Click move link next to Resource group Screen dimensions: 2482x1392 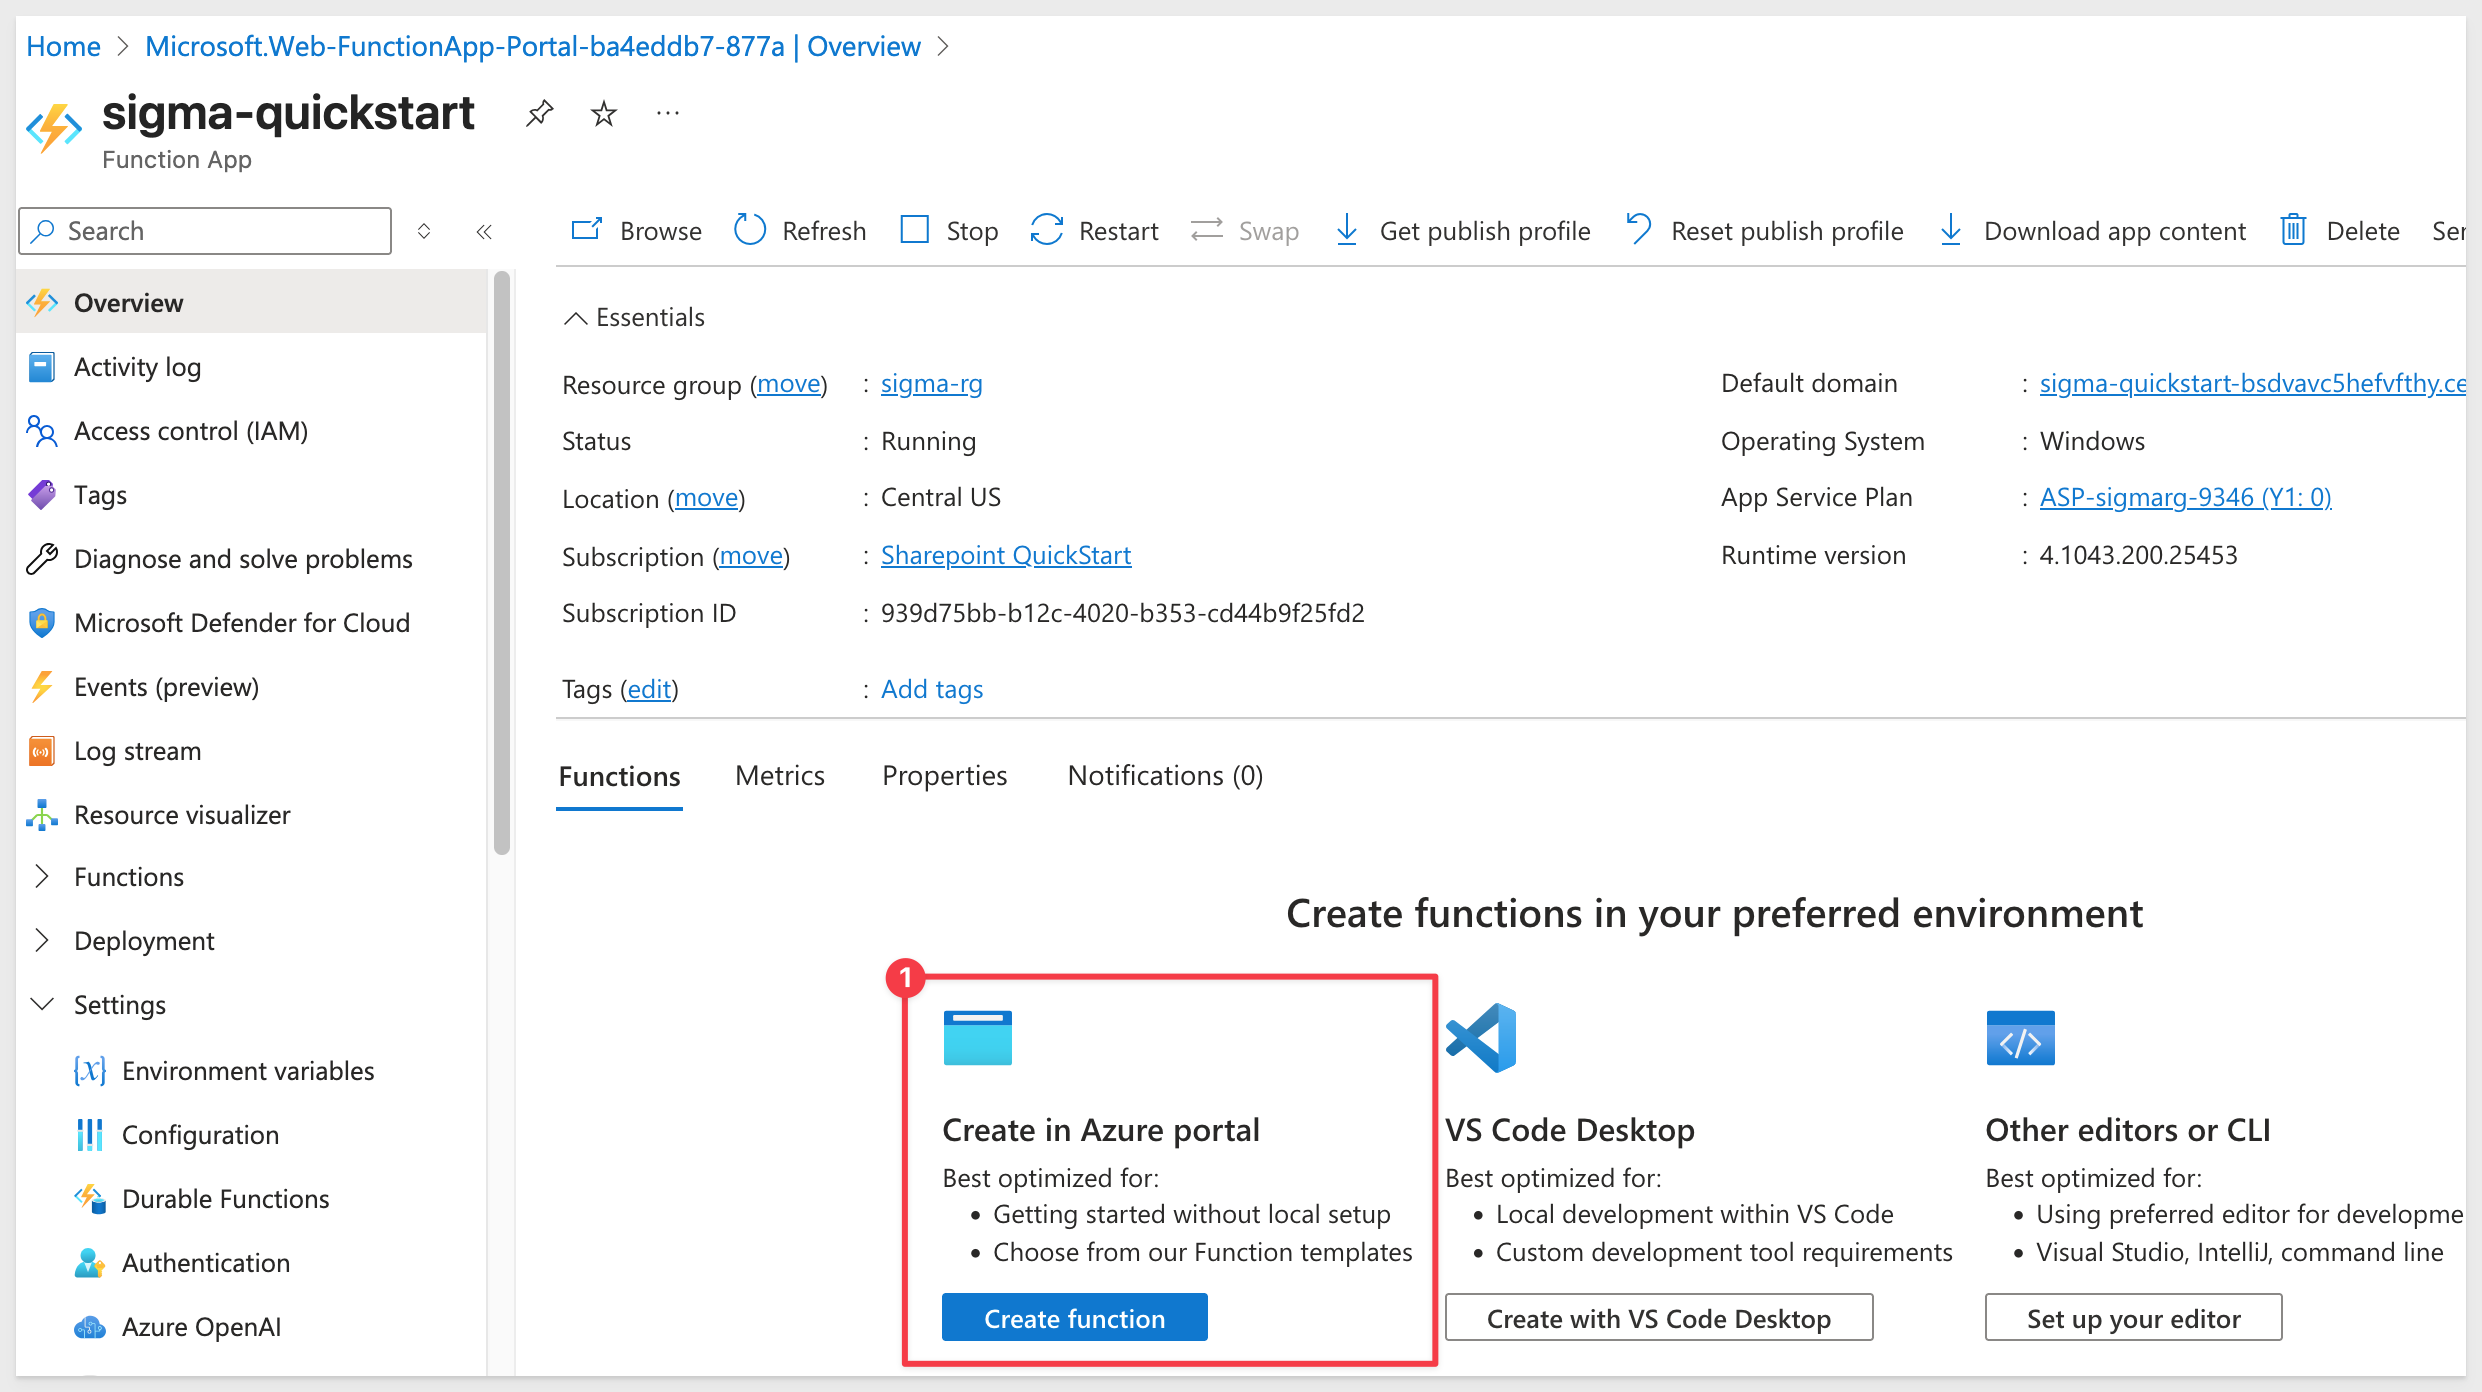point(789,384)
